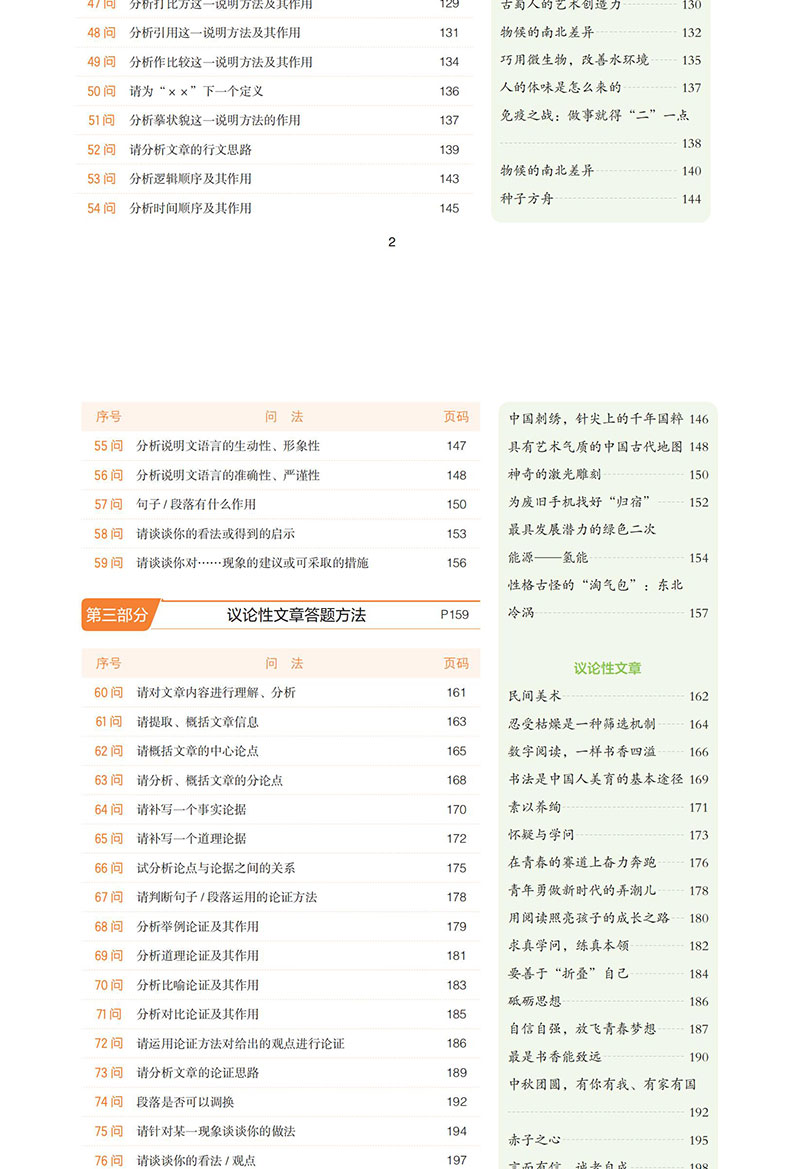Viewport: 790px width, 1169px height.
Task: Select "63问 请分析、概括文章的分论点"
Action: 280,781
